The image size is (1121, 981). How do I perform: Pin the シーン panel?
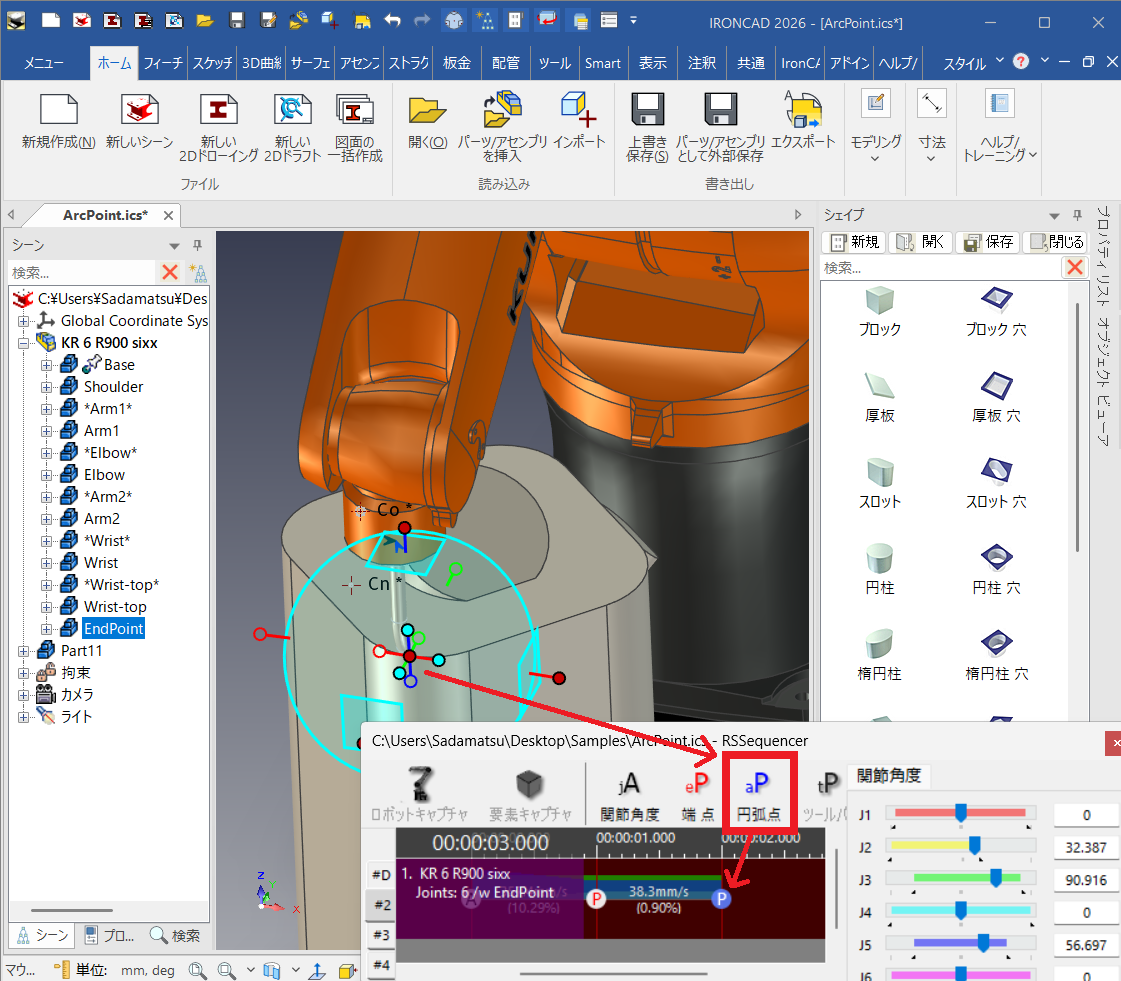pyautogui.click(x=197, y=245)
